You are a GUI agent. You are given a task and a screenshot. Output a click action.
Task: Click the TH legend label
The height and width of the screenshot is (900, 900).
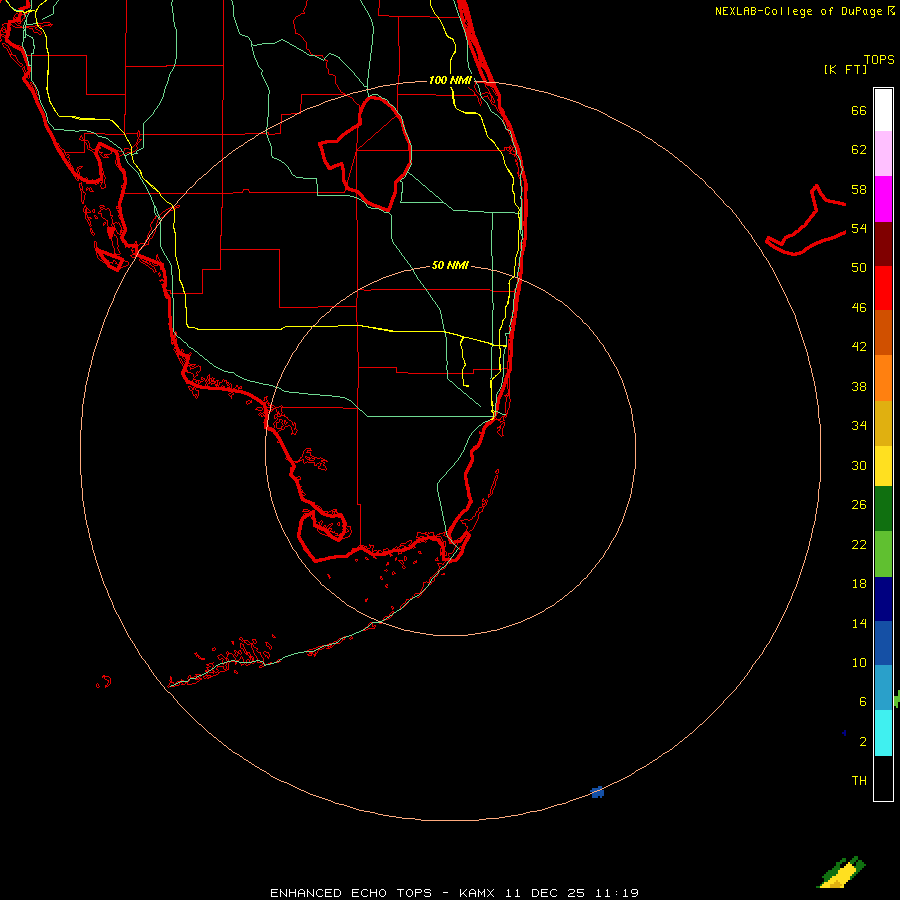tap(859, 781)
